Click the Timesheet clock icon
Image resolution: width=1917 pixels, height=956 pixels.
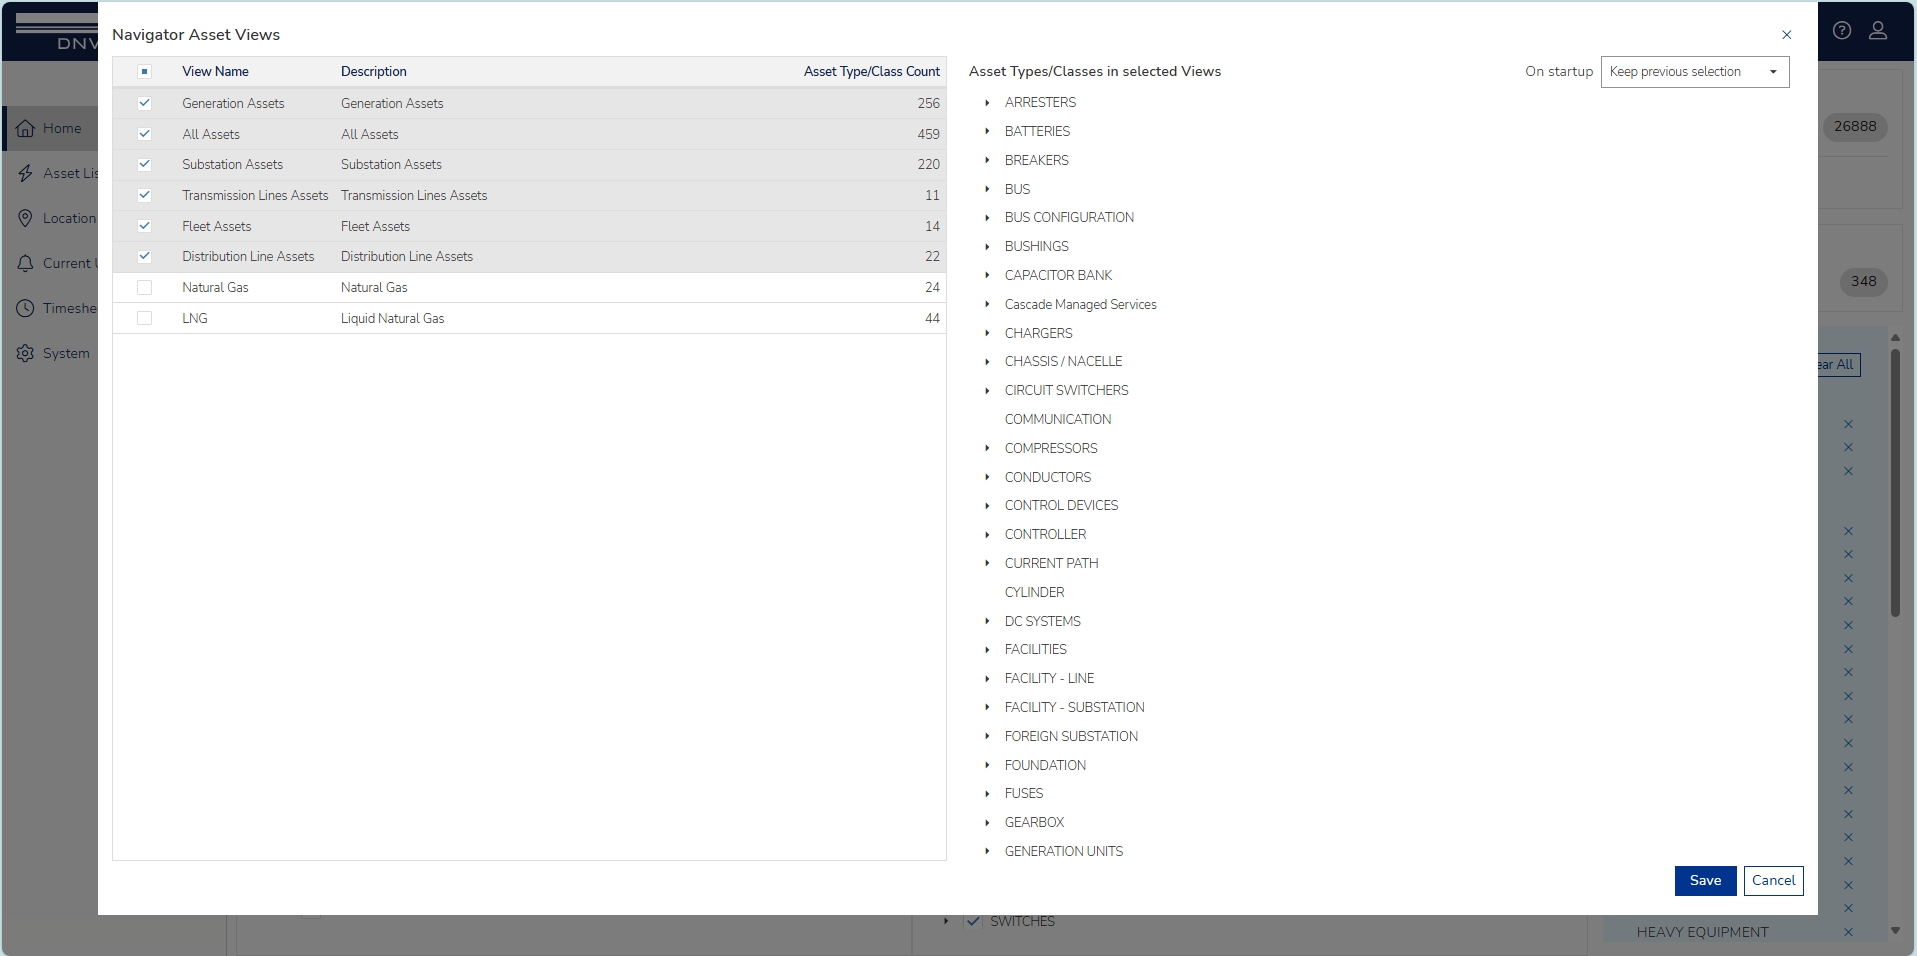coord(26,308)
